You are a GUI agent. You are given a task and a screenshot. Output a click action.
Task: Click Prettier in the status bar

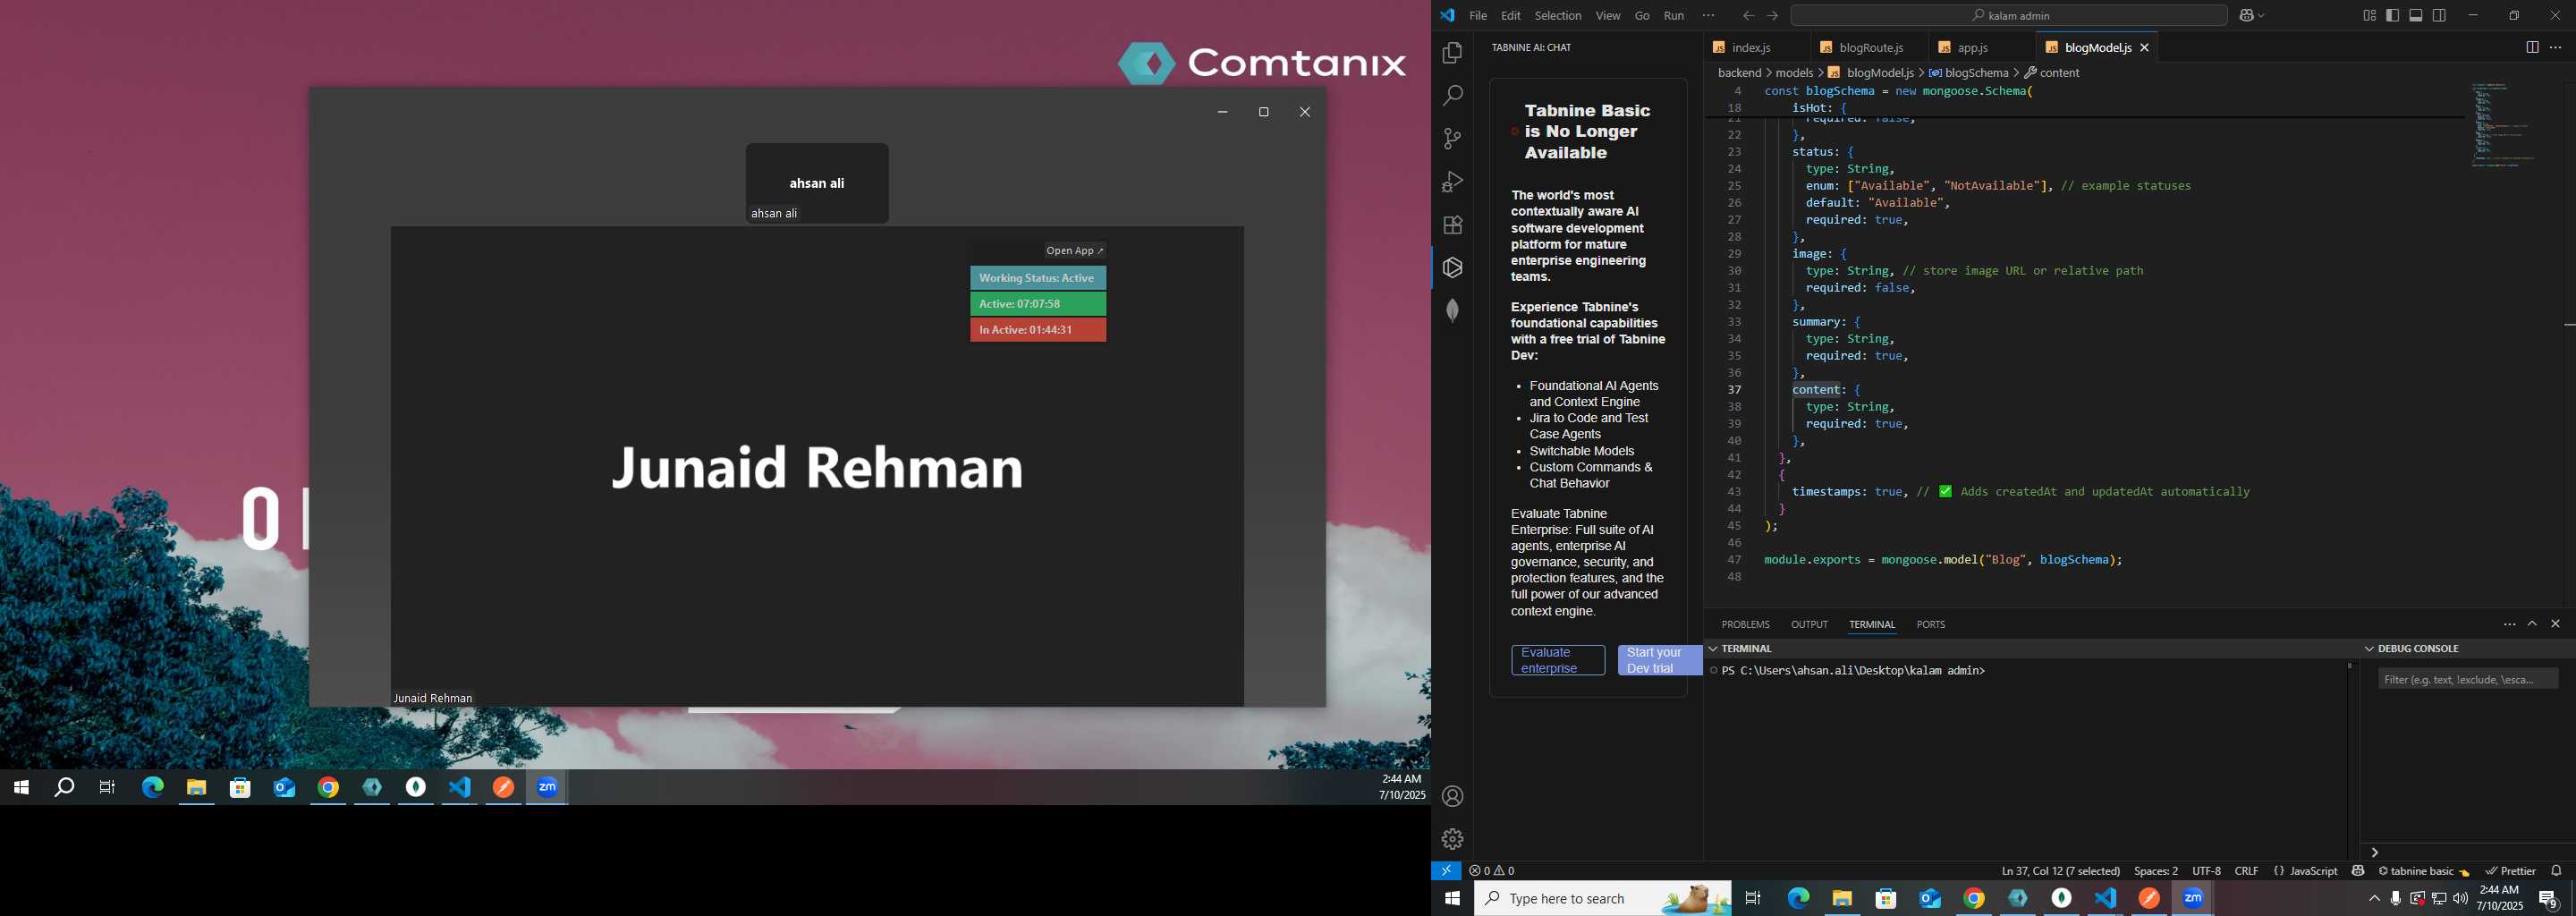pos(2510,871)
